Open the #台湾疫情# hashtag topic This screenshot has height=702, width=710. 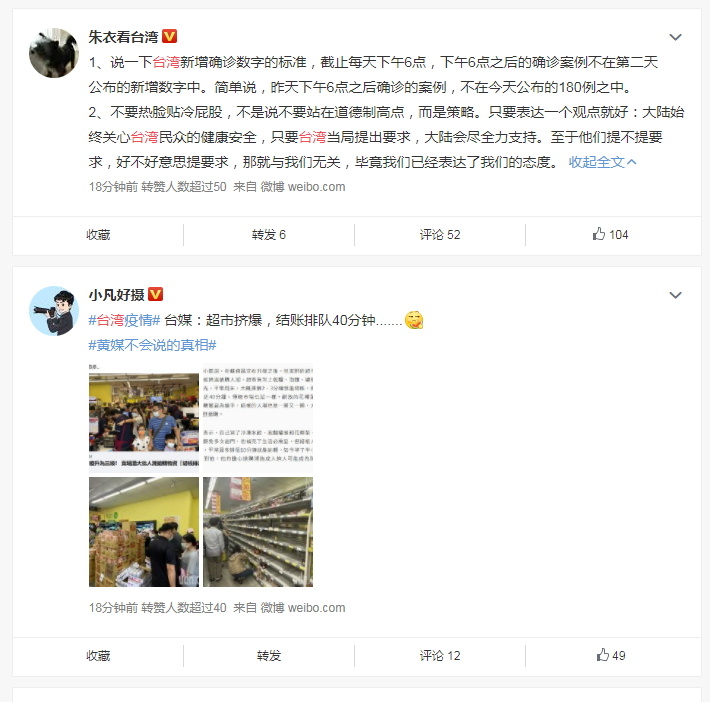(124, 320)
